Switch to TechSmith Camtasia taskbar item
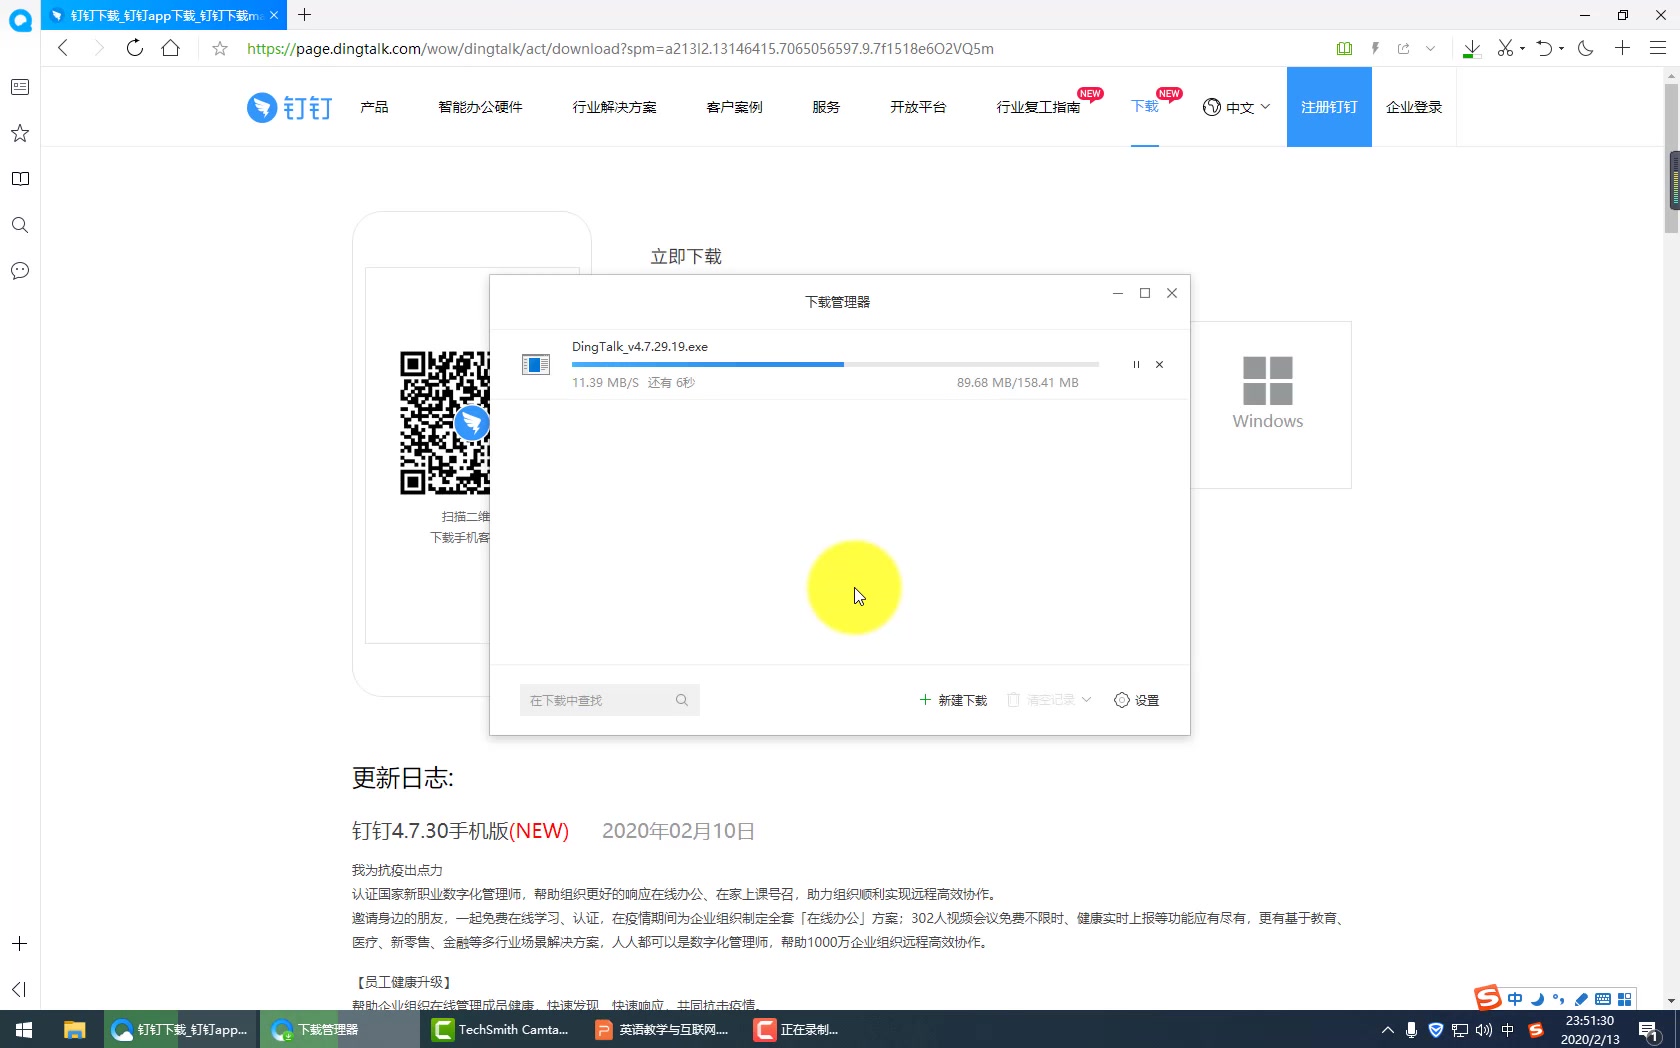 pyautogui.click(x=502, y=1029)
